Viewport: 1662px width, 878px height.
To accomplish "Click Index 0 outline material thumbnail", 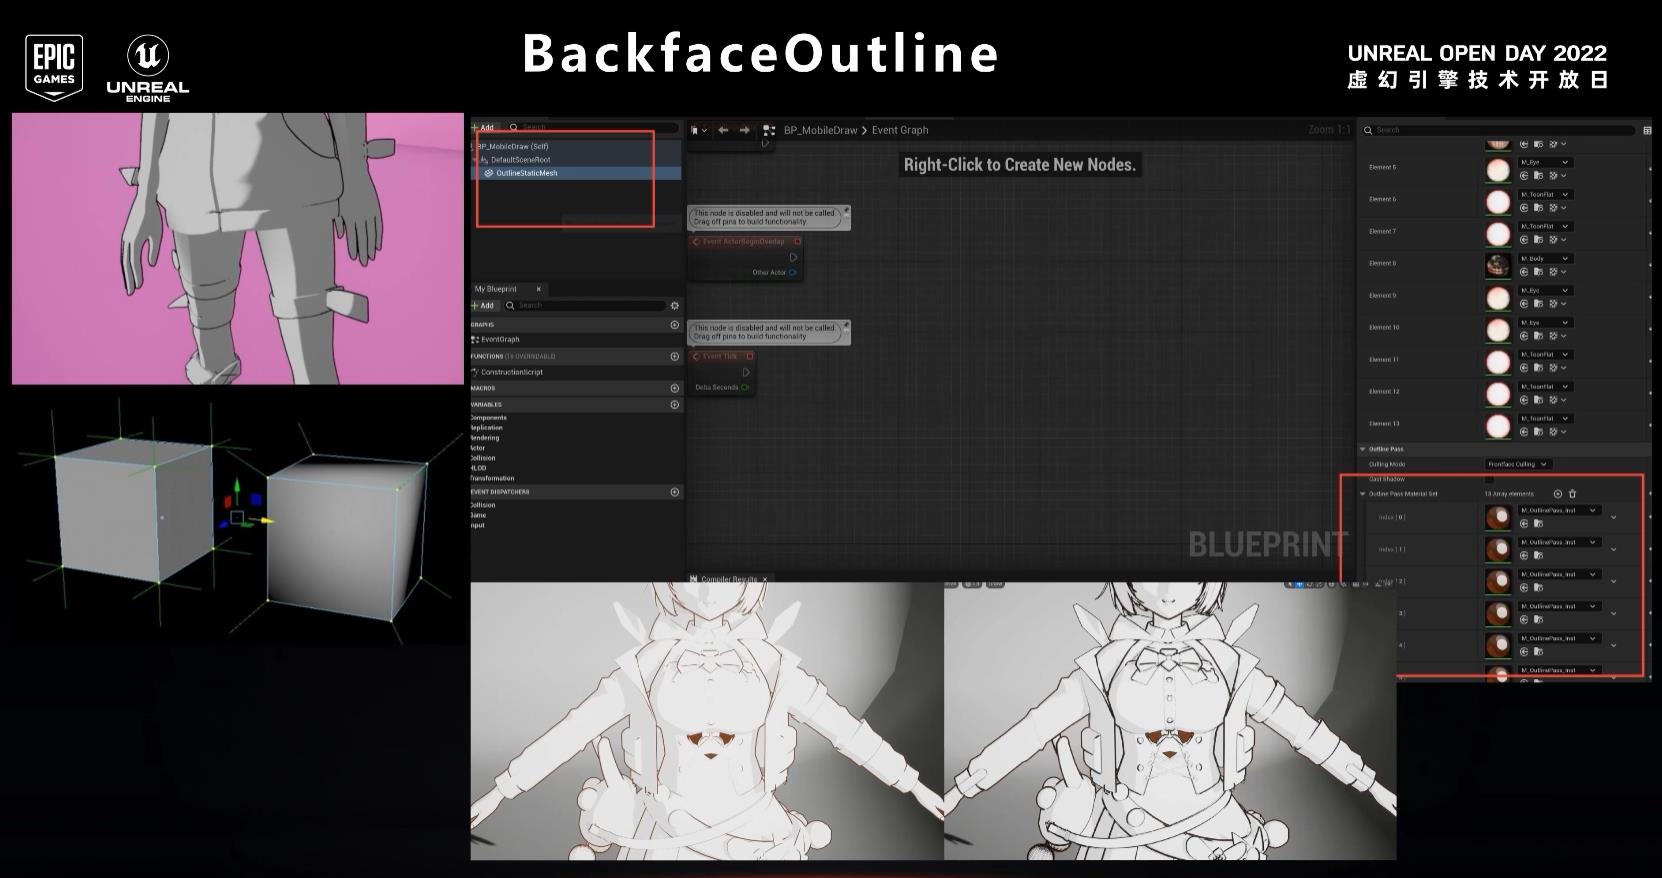I will pos(1498,518).
